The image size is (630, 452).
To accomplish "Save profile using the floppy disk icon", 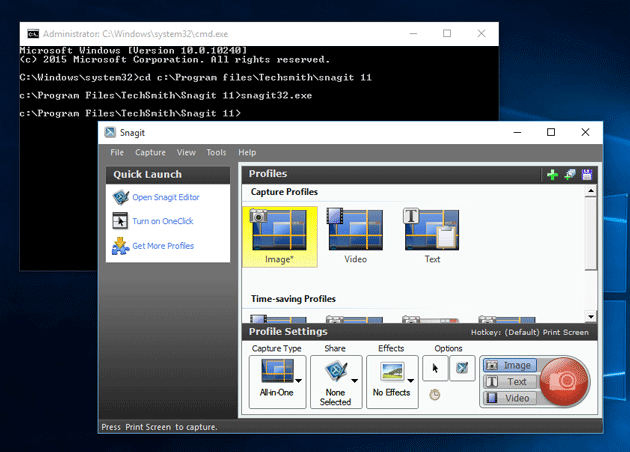I will click(587, 175).
